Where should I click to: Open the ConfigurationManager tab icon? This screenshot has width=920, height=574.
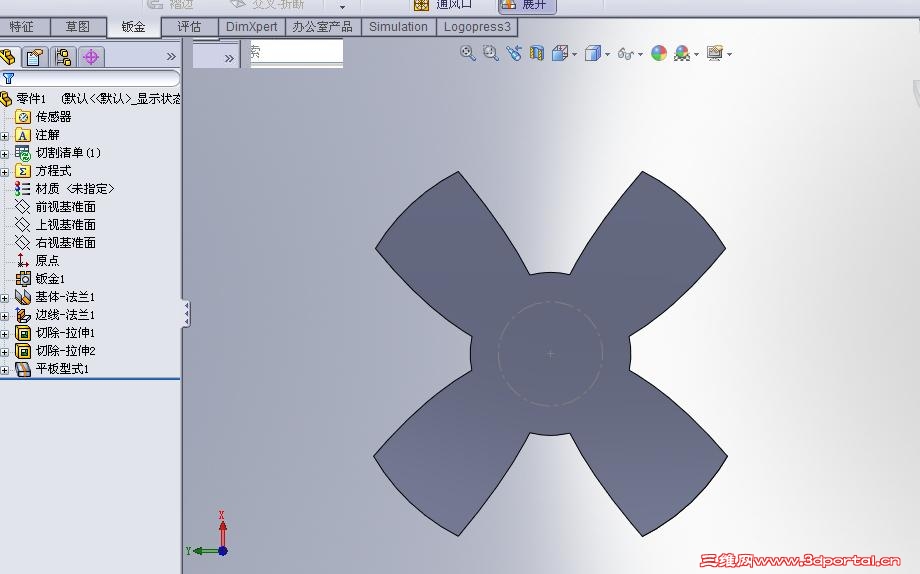pyautogui.click(x=63, y=57)
